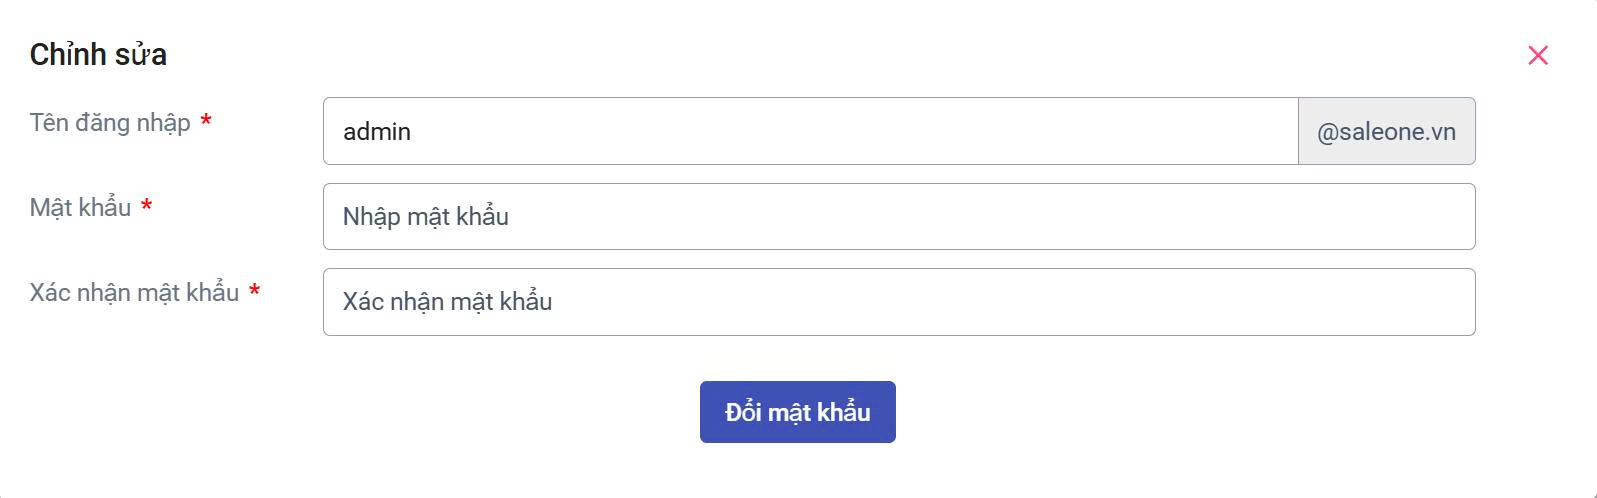1597x498 pixels.
Task: Click the red asterisk beside Xác nhận mật khẩu
Action: click(x=255, y=292)
